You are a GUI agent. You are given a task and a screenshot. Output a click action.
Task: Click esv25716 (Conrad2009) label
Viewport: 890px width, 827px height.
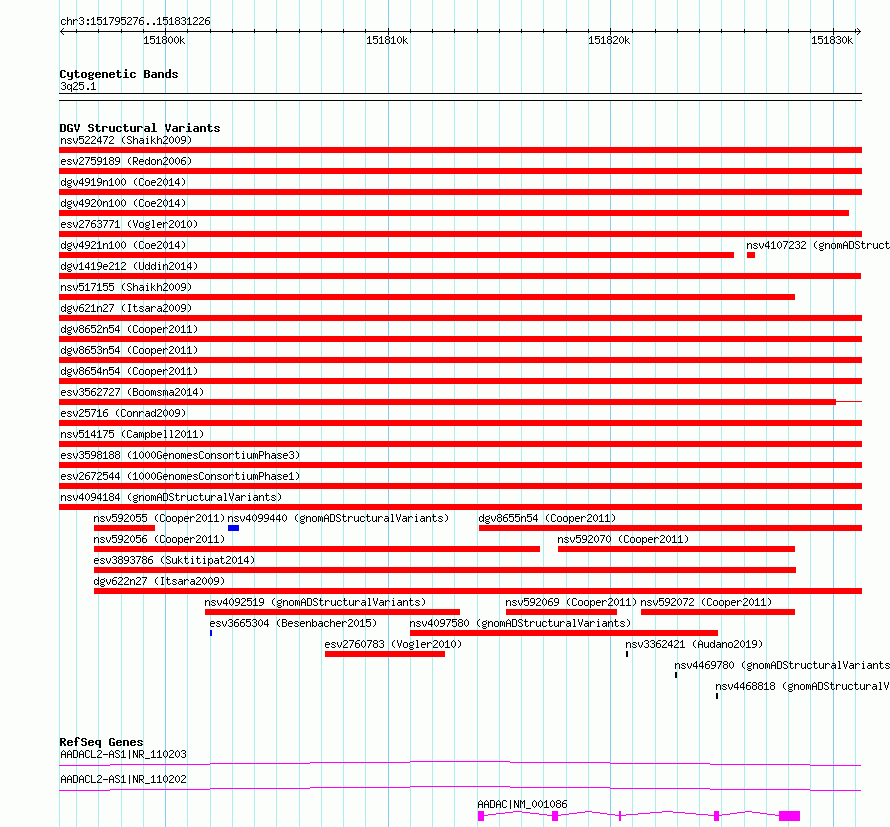click(x=123, y=413)
